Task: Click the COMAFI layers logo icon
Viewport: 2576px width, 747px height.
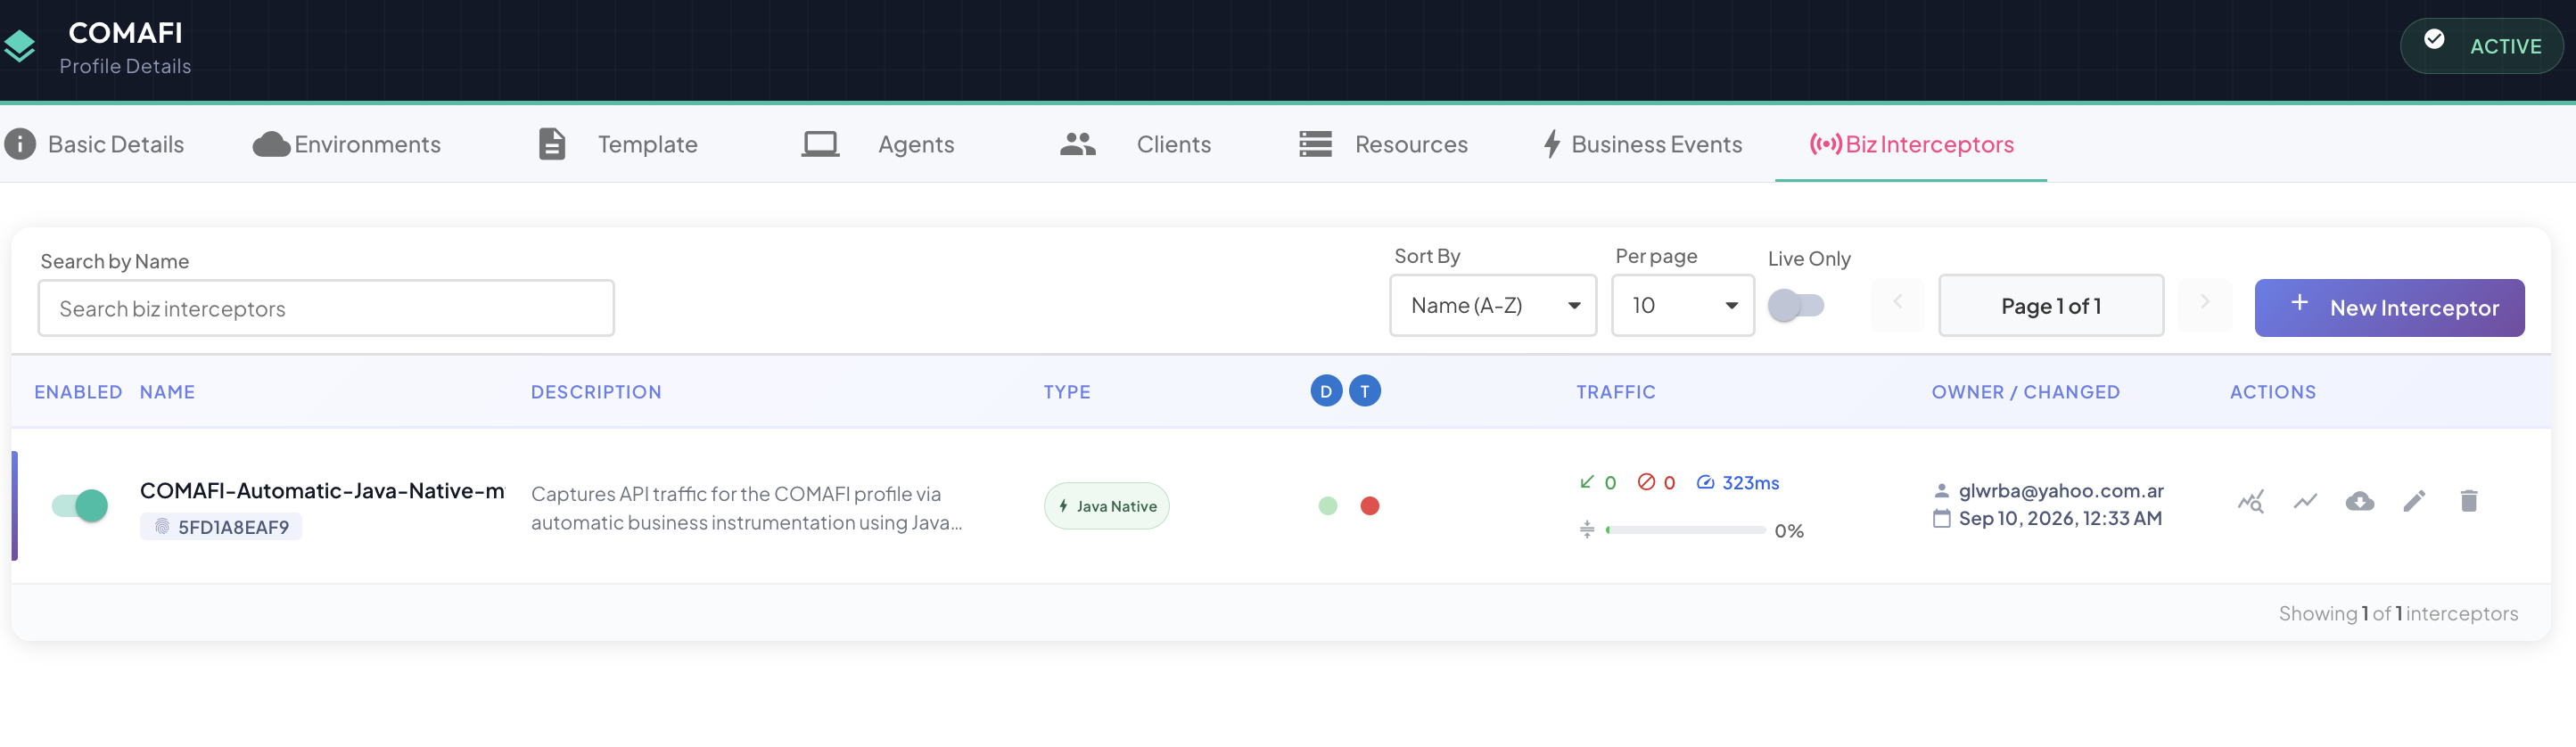Action: [x=18, y=46]
